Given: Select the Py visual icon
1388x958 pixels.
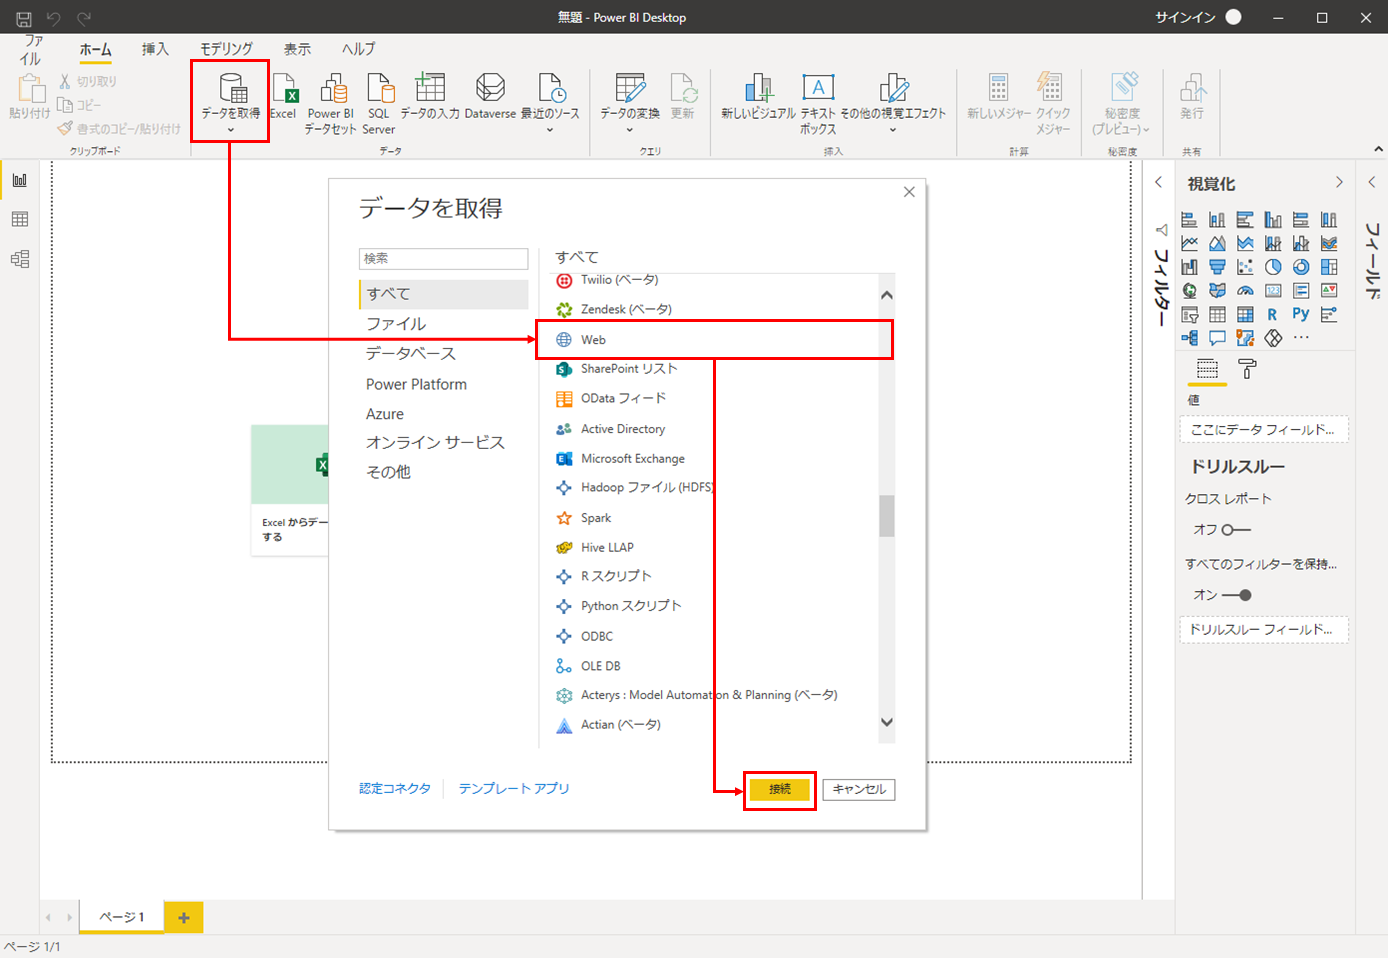Looking at the screenshot, I should click(x=1300, y=314).
